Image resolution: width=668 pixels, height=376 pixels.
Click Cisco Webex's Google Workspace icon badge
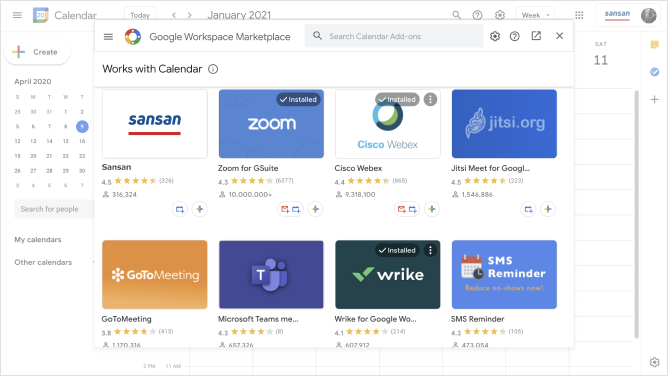[432, 209]
